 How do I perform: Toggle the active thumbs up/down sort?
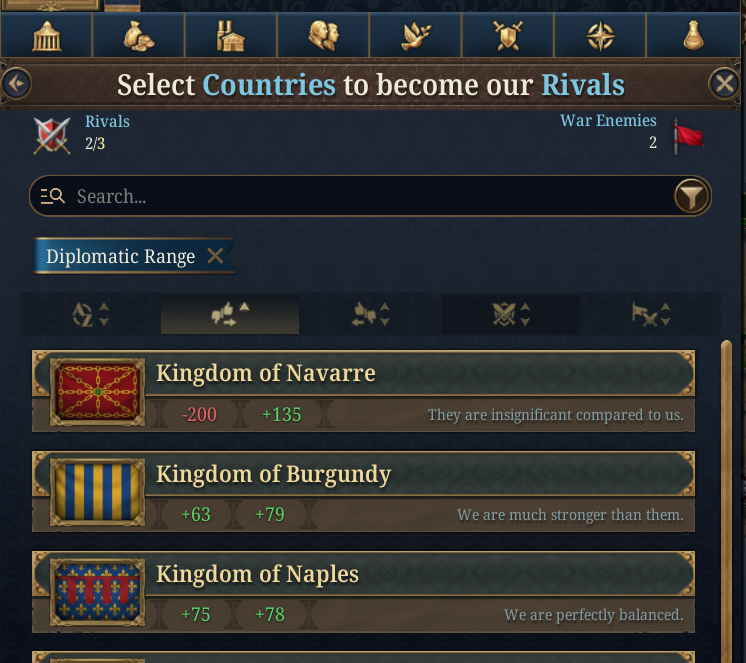pos(230,315)
